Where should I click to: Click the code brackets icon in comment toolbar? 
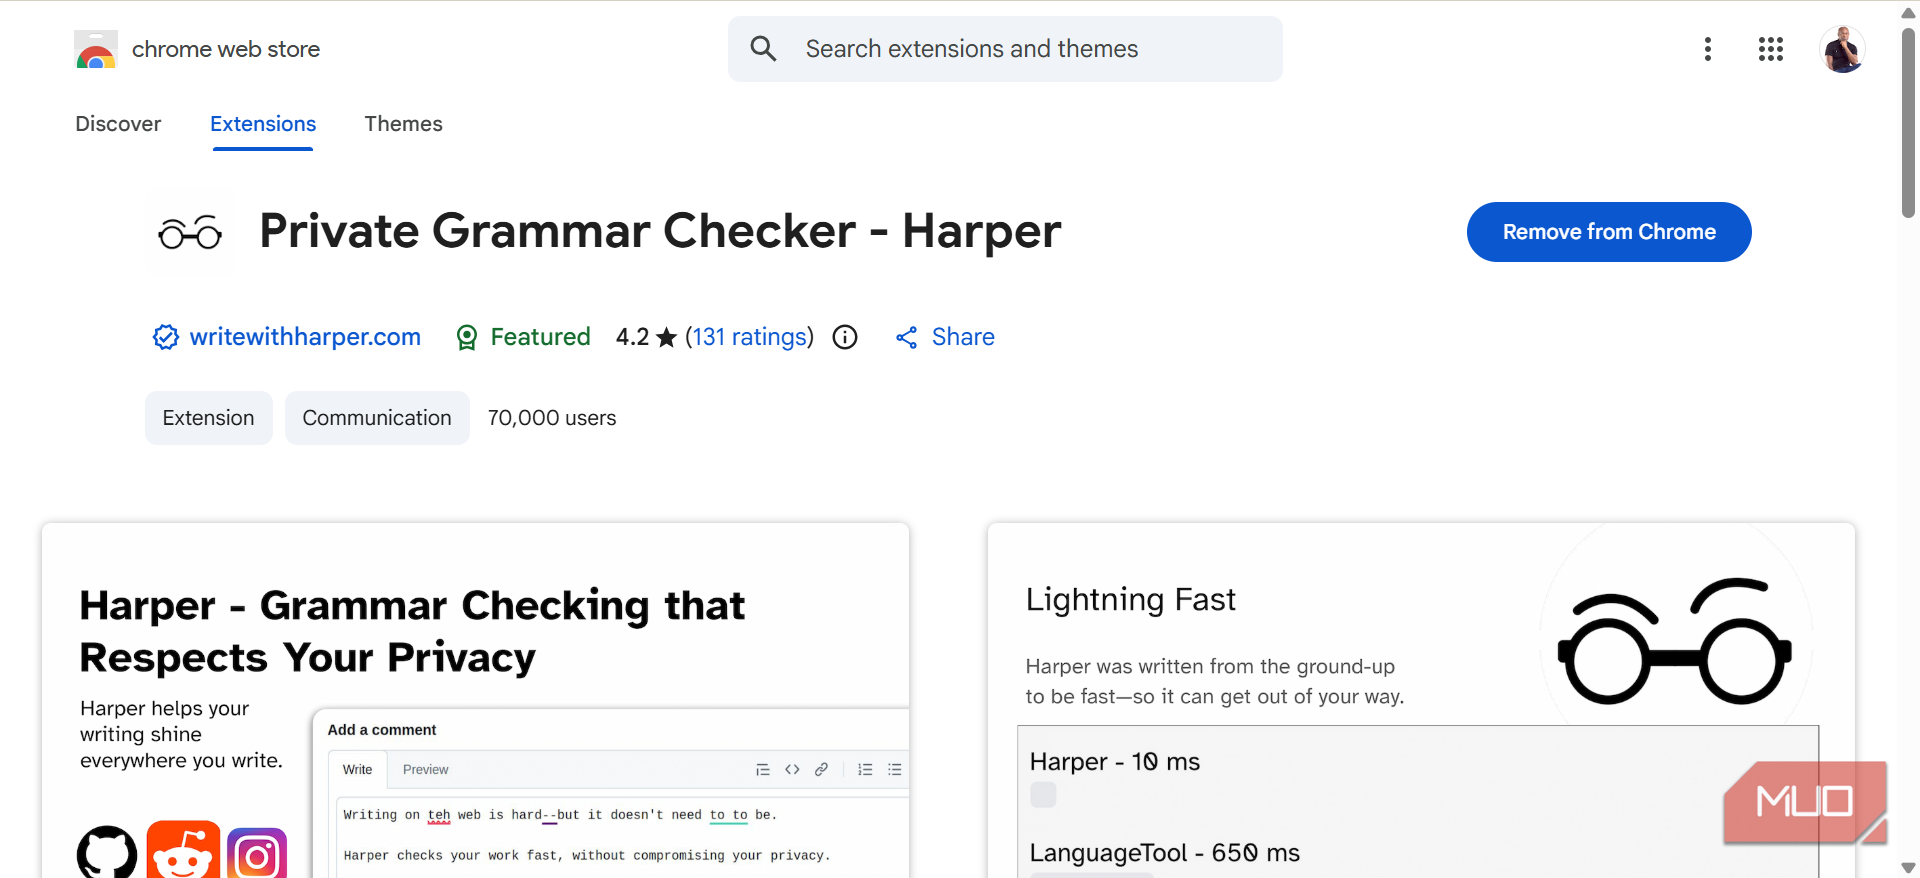coord(792,770)
